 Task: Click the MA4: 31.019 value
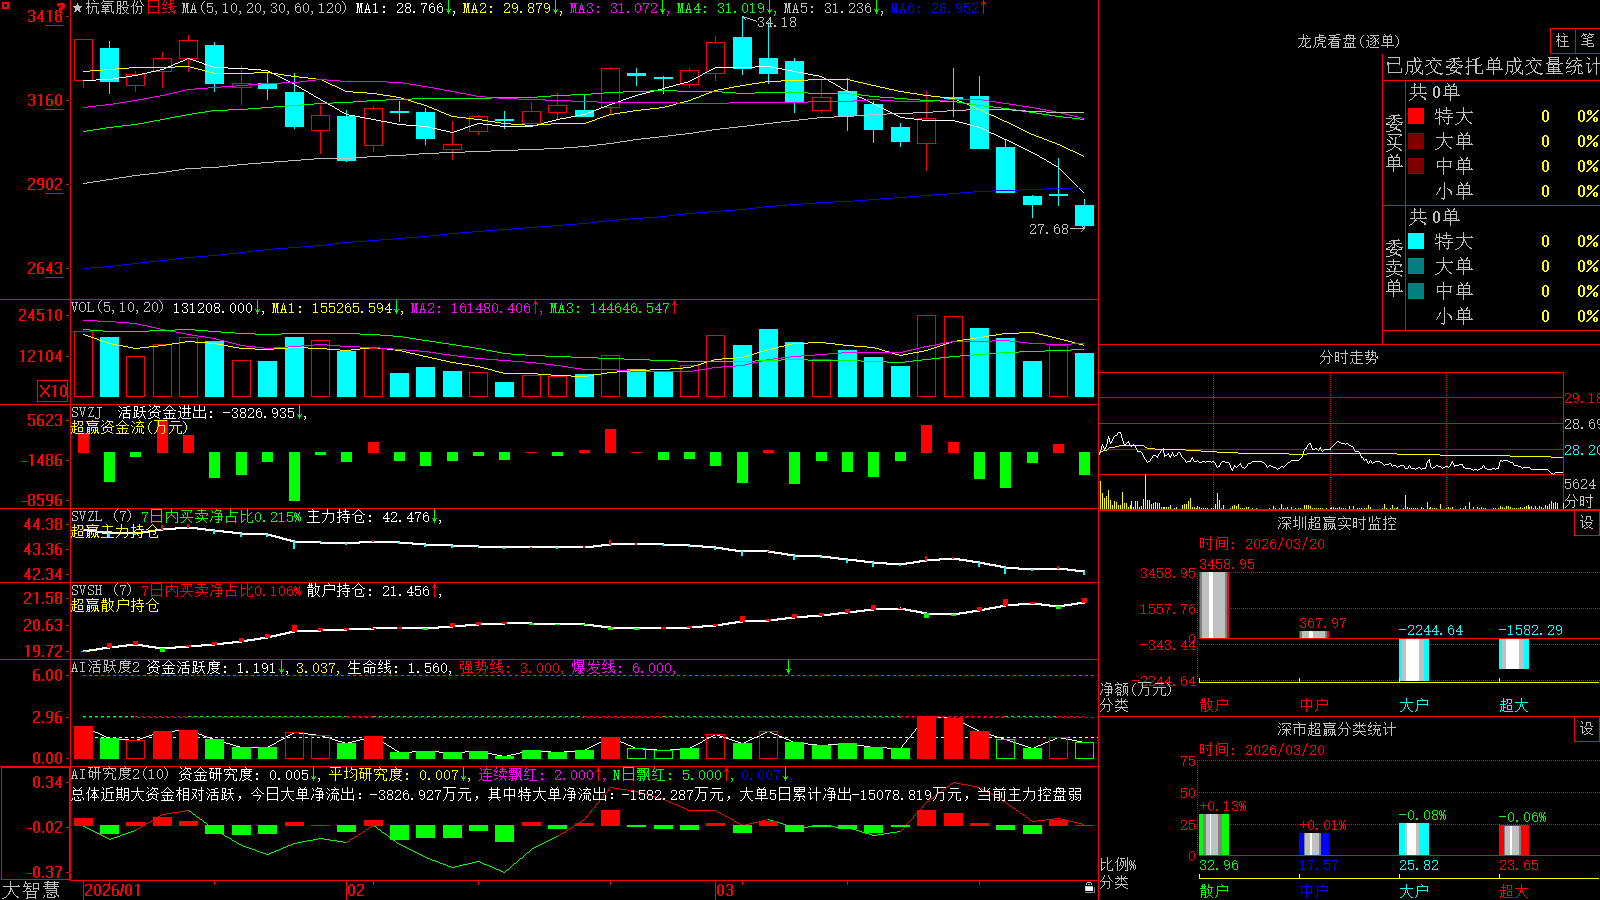[x=721, y=8]
